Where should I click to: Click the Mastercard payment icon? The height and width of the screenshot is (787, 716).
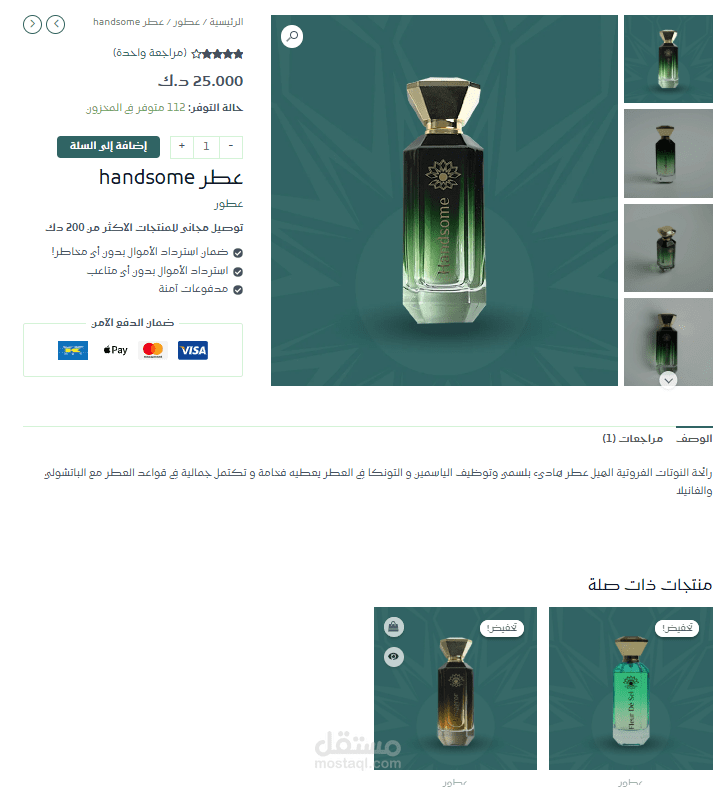tap(153, 350)
